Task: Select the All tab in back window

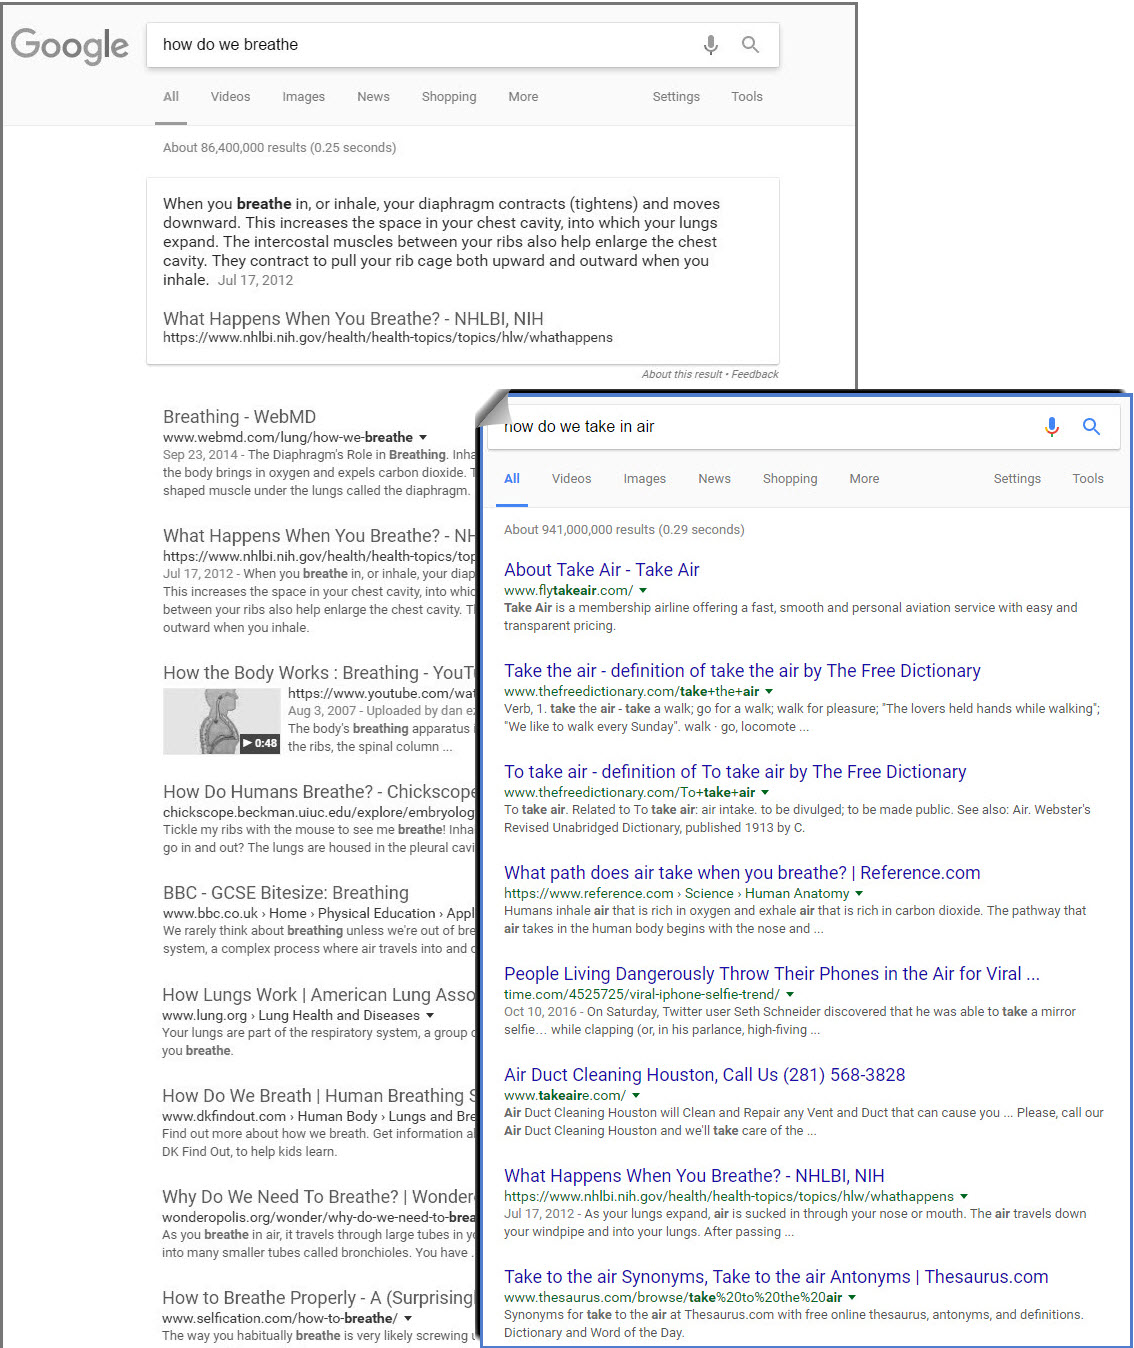Action: tap(171, 97)
